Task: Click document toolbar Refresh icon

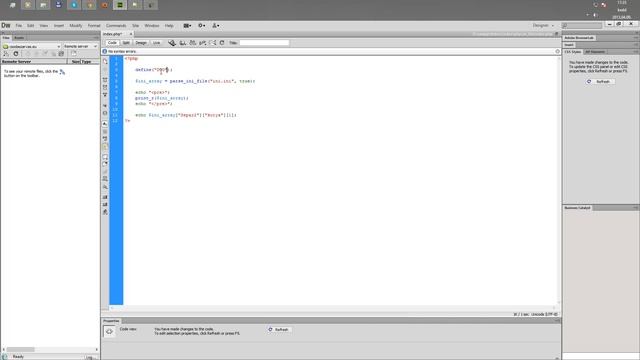Action: [x=222, y=43]
